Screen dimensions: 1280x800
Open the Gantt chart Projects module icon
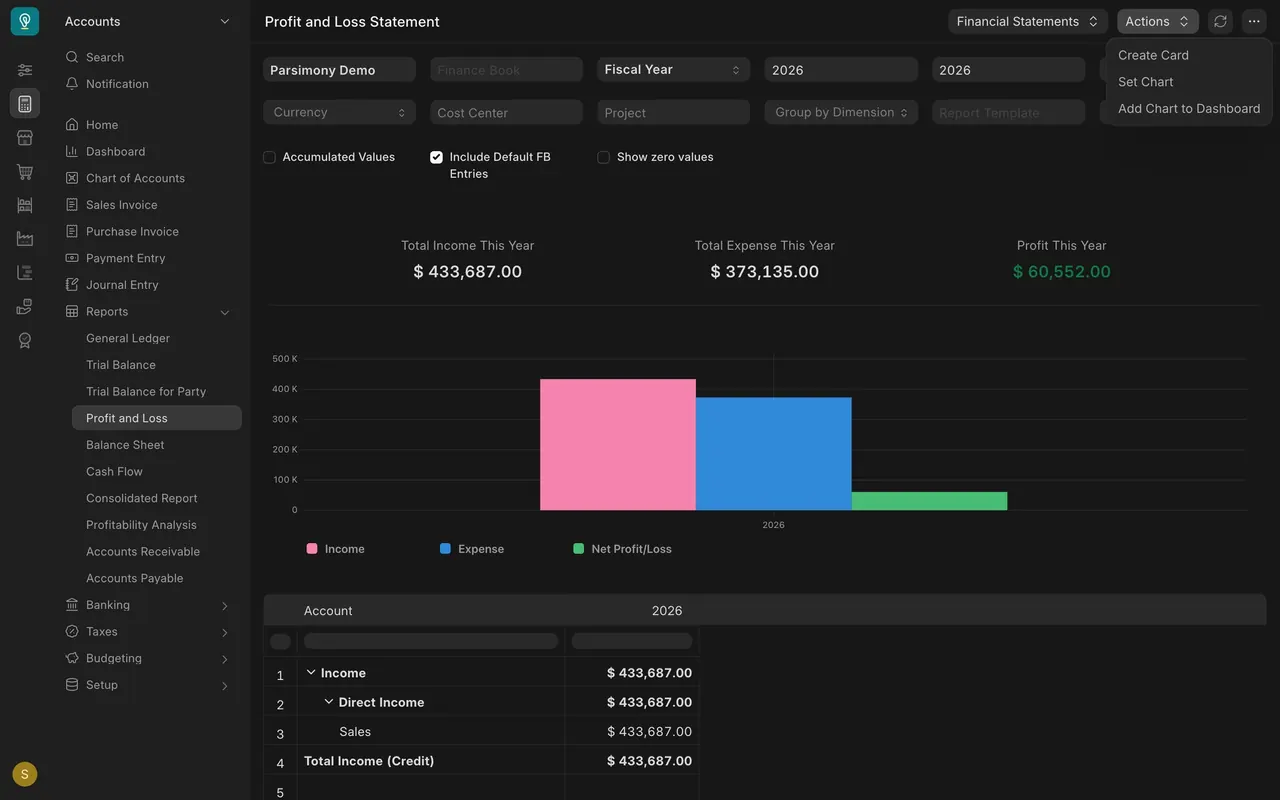(x=25, y=273)
